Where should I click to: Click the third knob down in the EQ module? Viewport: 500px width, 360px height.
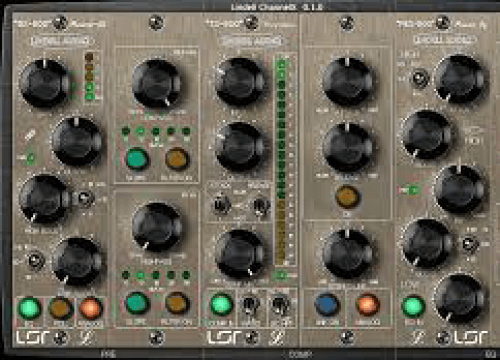[460, 189]
